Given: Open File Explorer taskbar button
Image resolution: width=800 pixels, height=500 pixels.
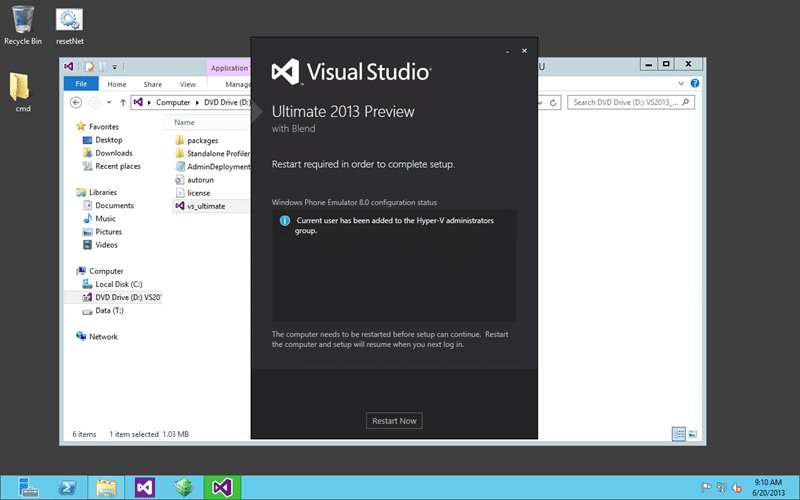Looking at the screenshot, I should pos(106,487).
